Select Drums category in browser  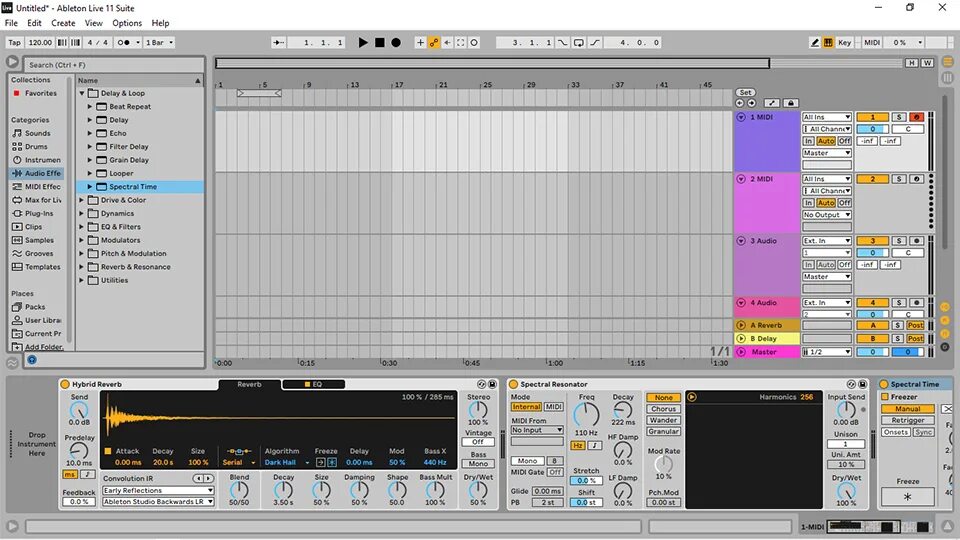pos(36,146)
